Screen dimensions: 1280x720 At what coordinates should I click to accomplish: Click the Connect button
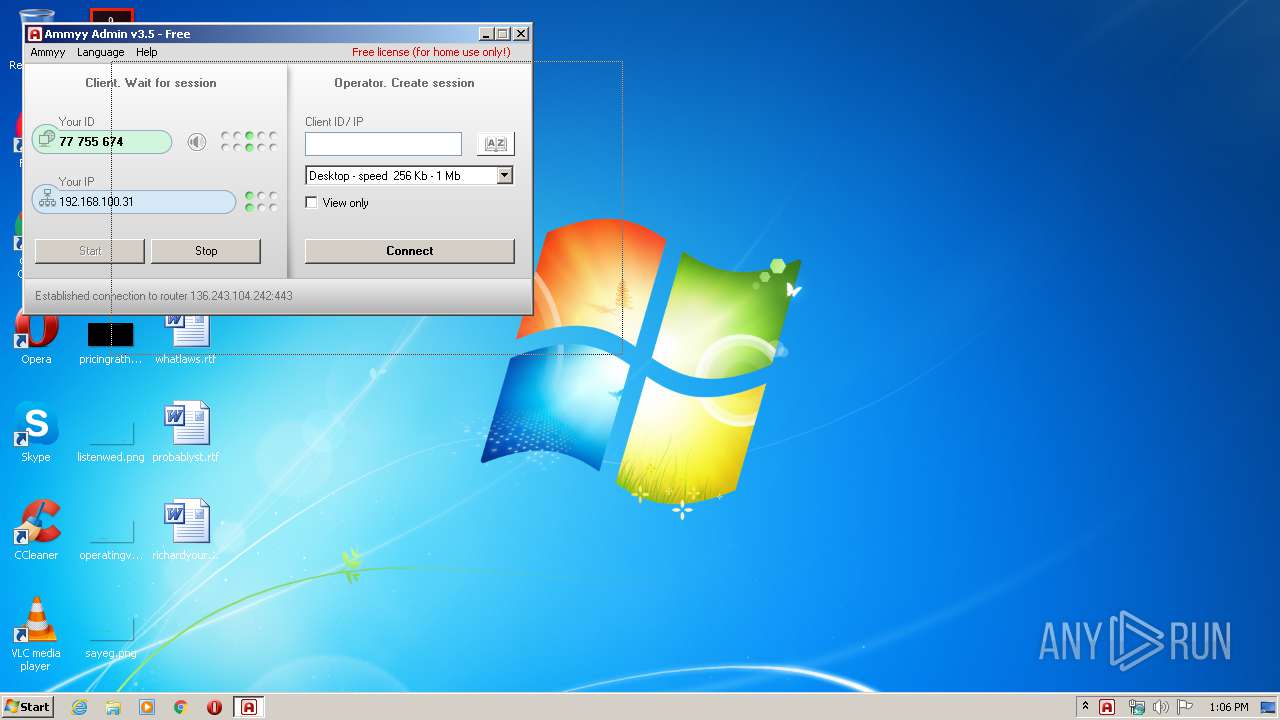410,251
